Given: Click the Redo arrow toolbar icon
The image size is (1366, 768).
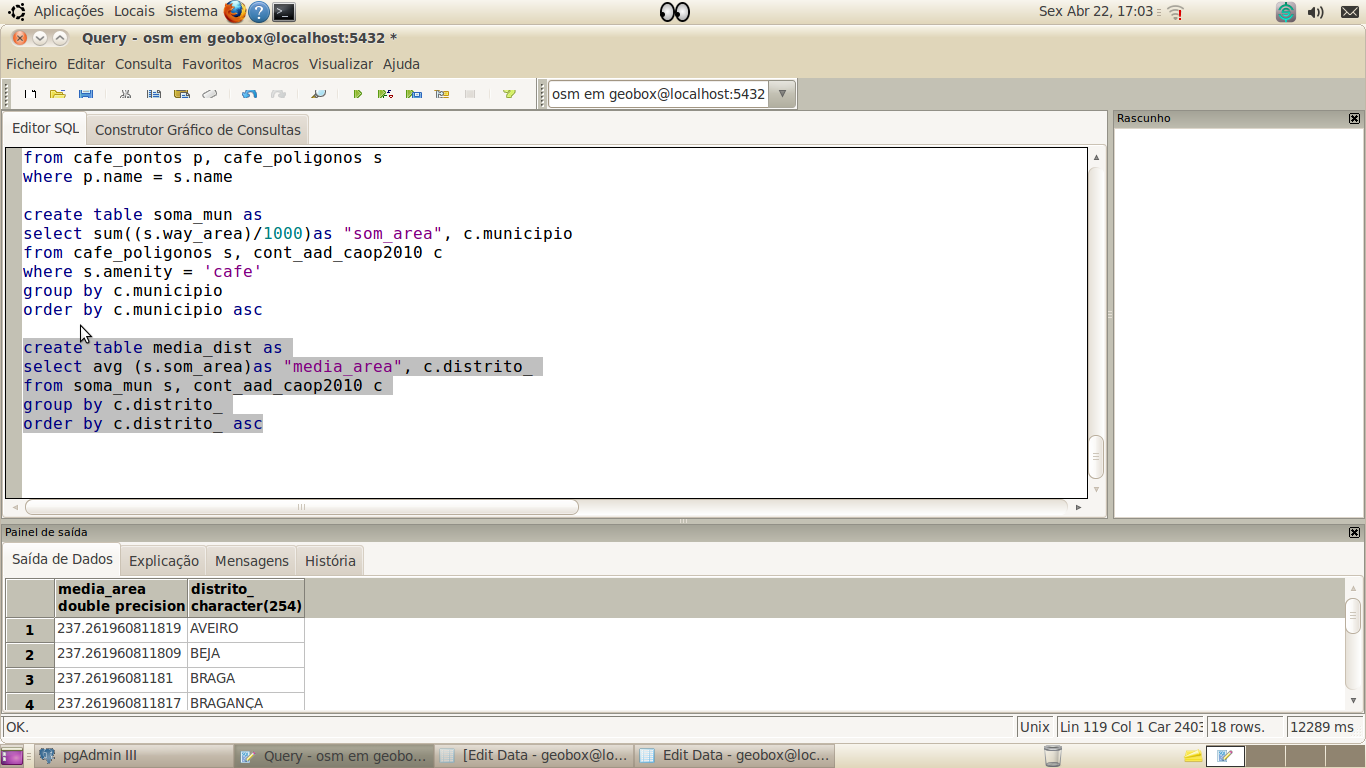Looking at the screenshot, I should tap(278, 94).
